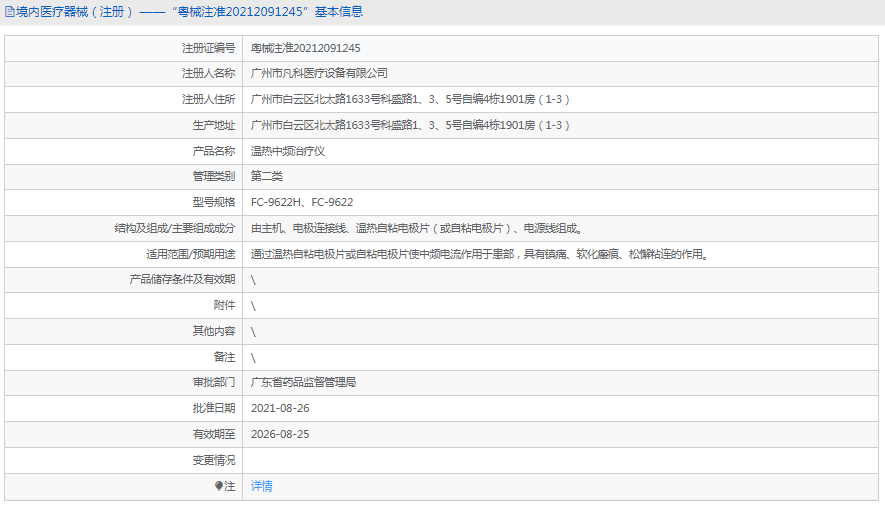
Task: Click the 结构及组成/主要组成成分 label
Action: point(174,229)
